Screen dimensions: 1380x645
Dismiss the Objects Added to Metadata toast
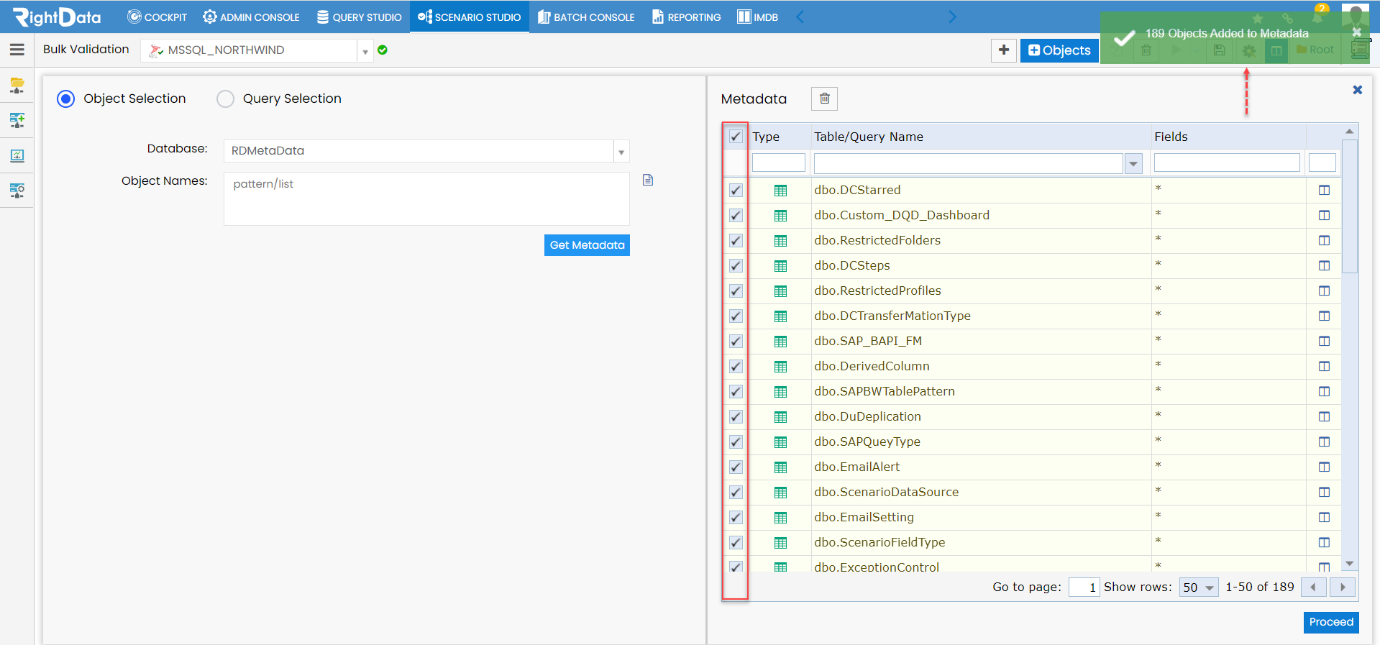pyautogui.click(x=1357, y=32)
